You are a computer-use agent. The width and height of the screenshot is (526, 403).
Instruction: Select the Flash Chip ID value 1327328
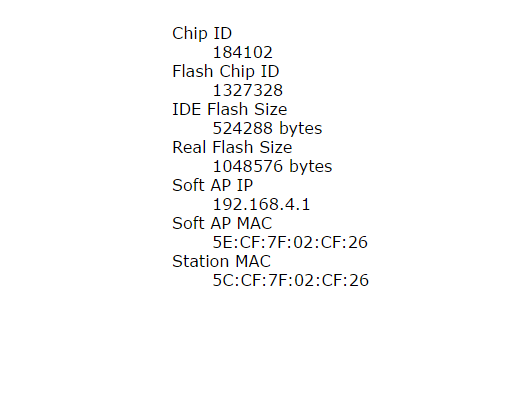tap(248, 90)
